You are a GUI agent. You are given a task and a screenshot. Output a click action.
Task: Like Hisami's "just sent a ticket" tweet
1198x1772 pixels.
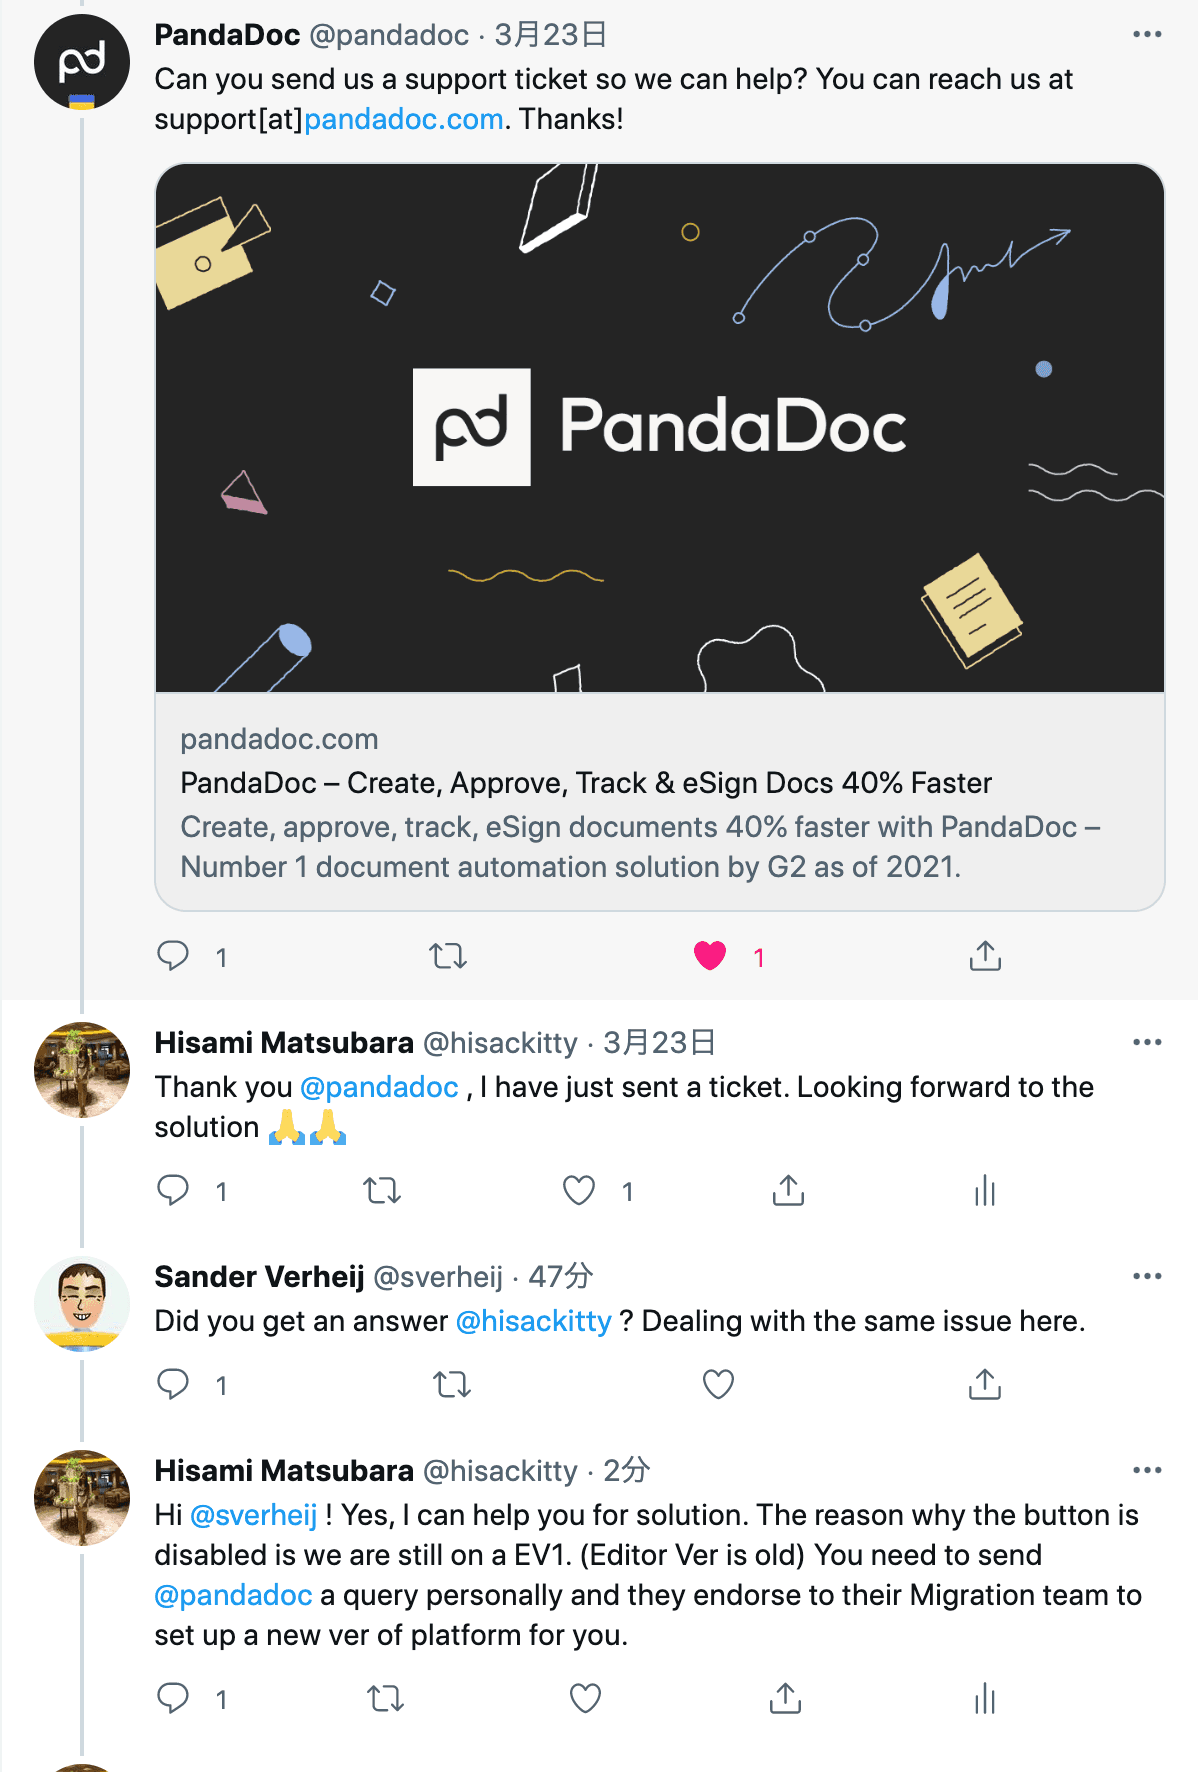pyautogui.click(x=579, y=1190)
